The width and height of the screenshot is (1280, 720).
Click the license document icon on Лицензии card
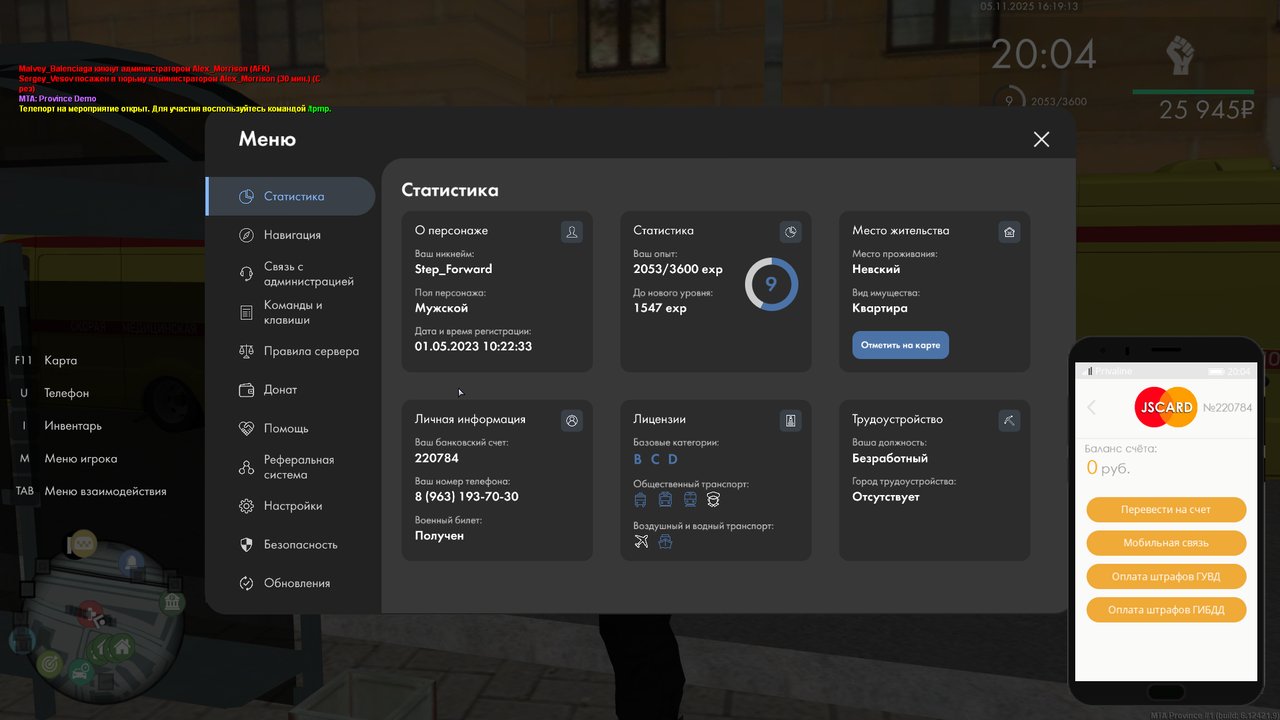[790, 421]
